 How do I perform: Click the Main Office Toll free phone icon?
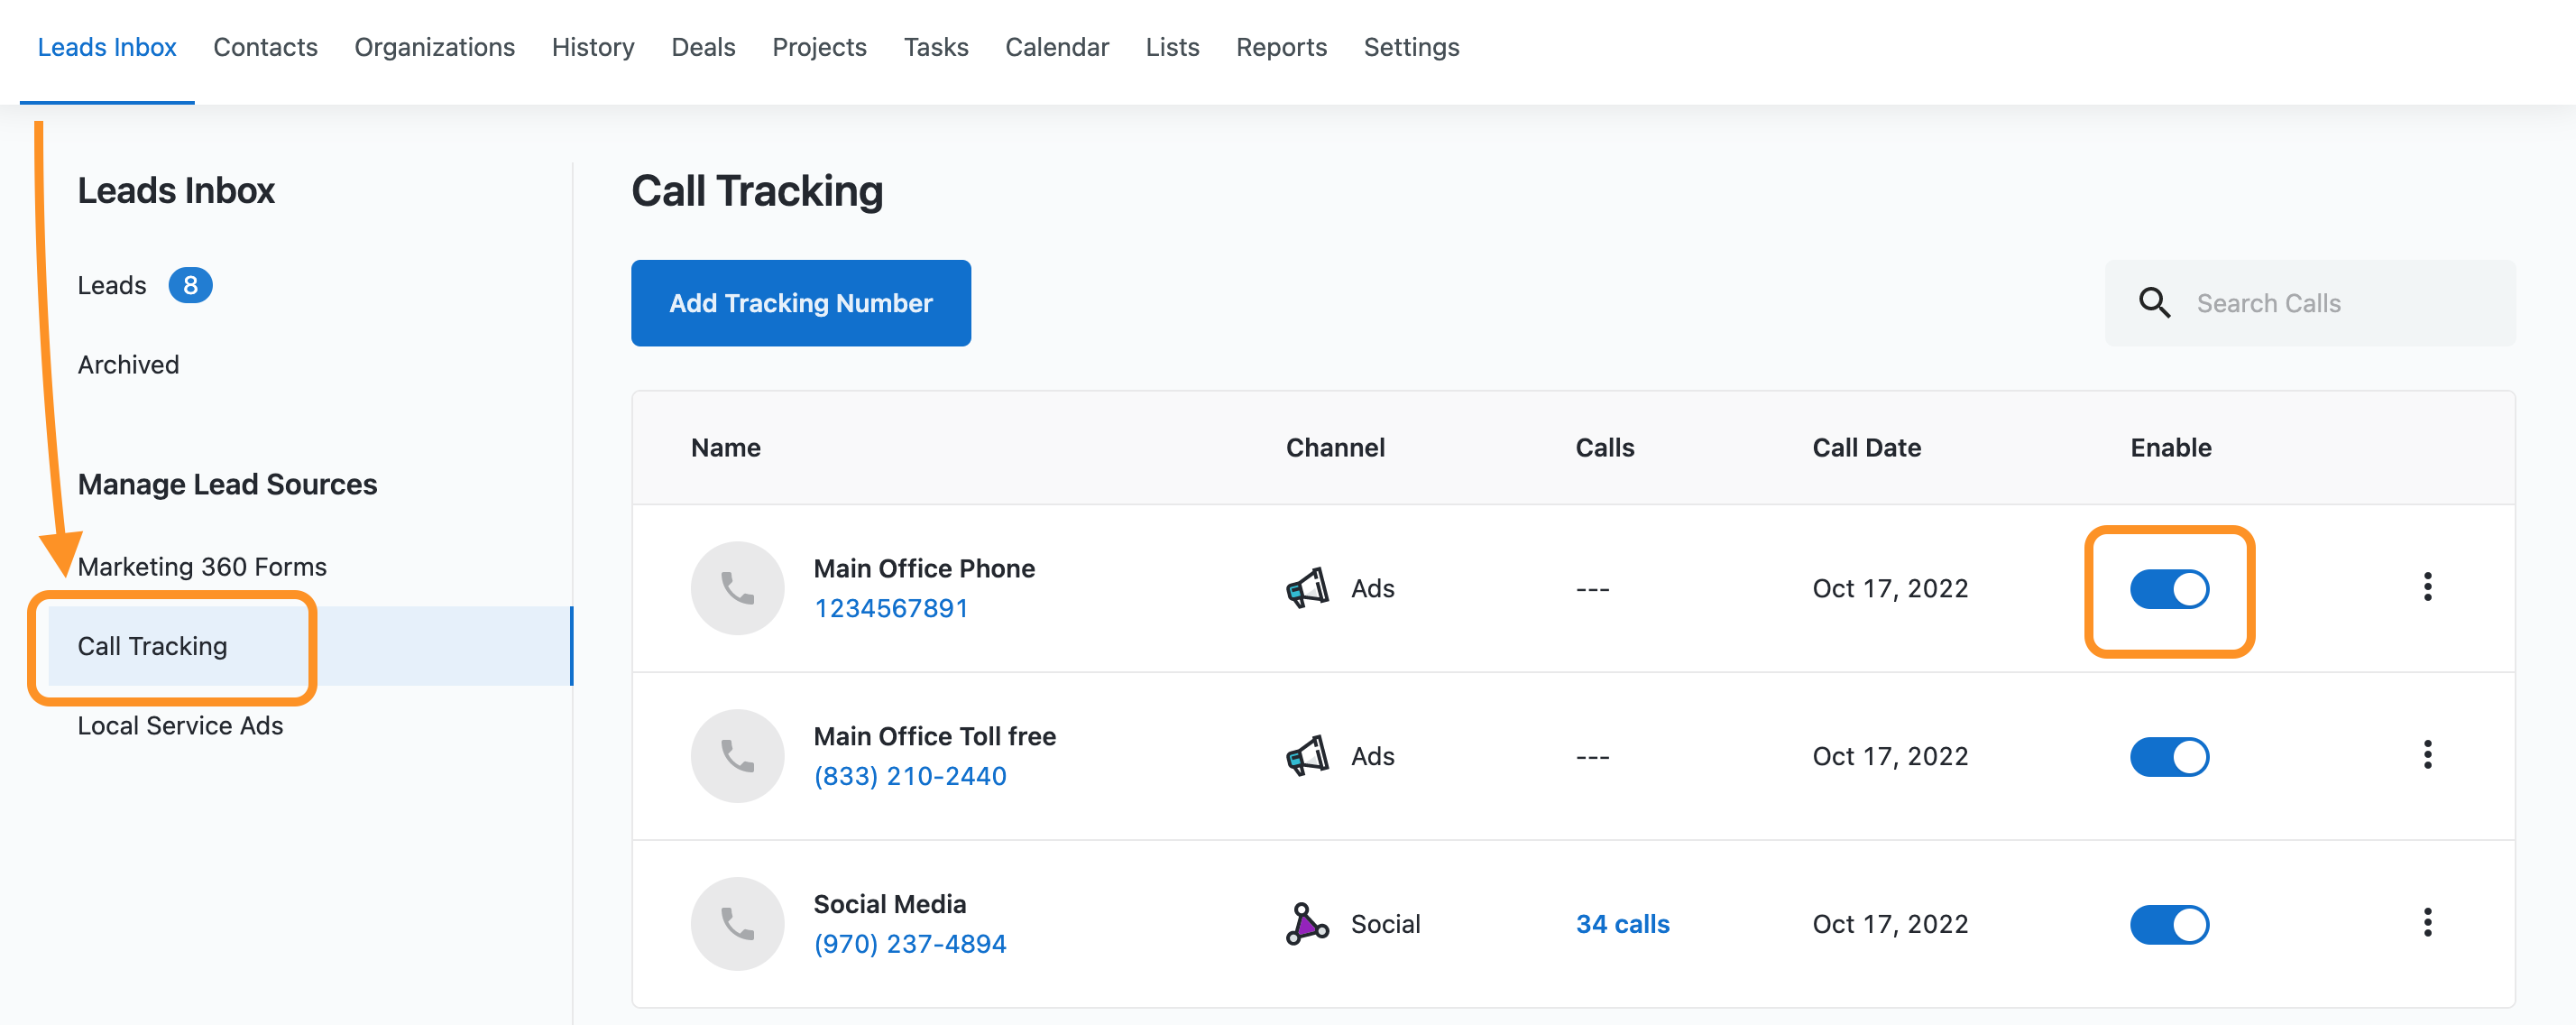click(x=737, y=756)
